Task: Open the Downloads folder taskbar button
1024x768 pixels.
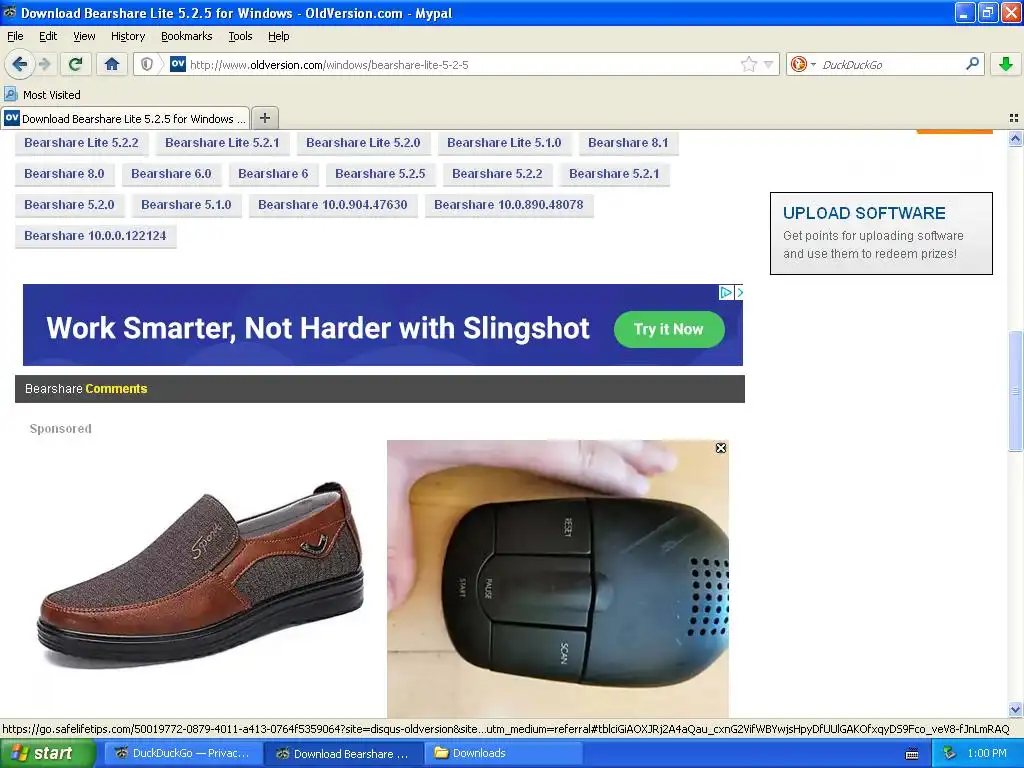Action: (x=504, y=753)
